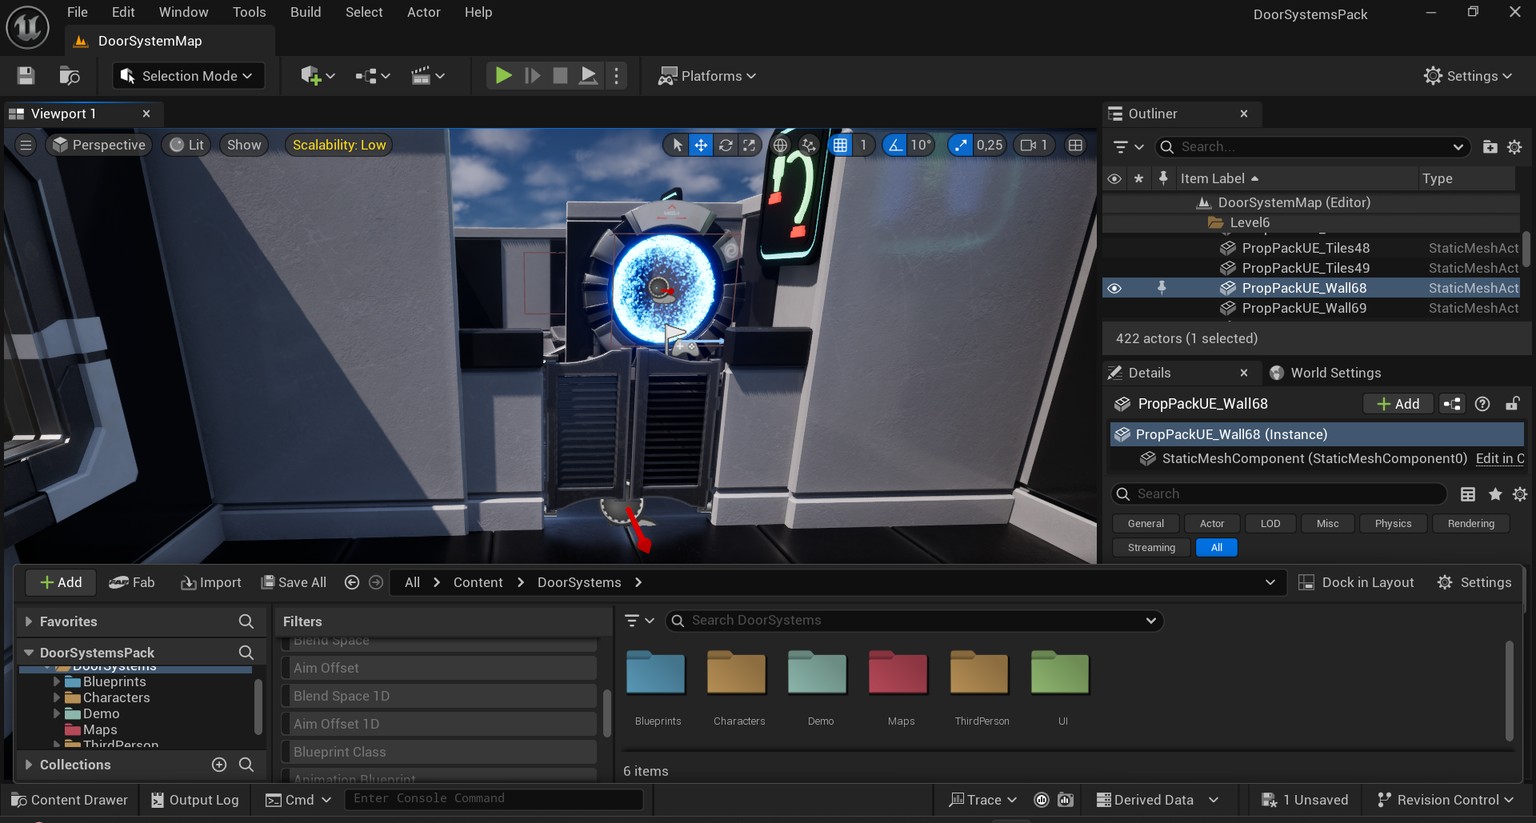
Task: Open the Content Browser asset filter icon menu
Action: pos(638,621)
